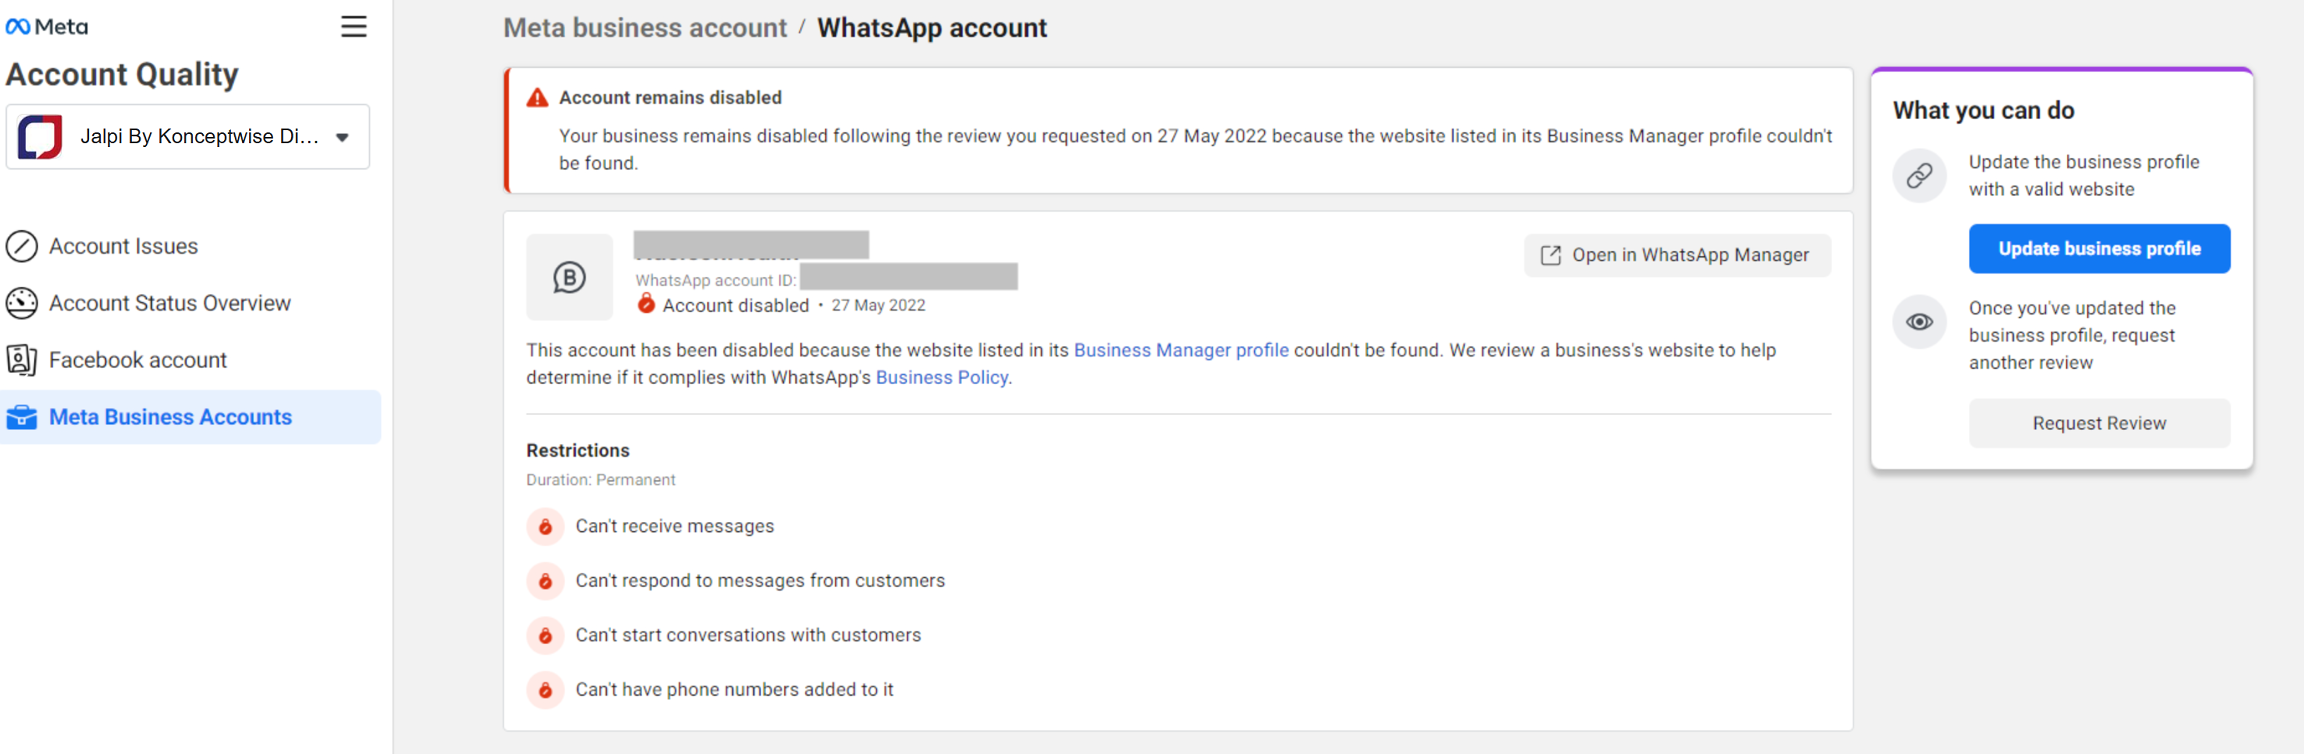Click the Jalpi account logo thumbnail

[x=40, y=137]
